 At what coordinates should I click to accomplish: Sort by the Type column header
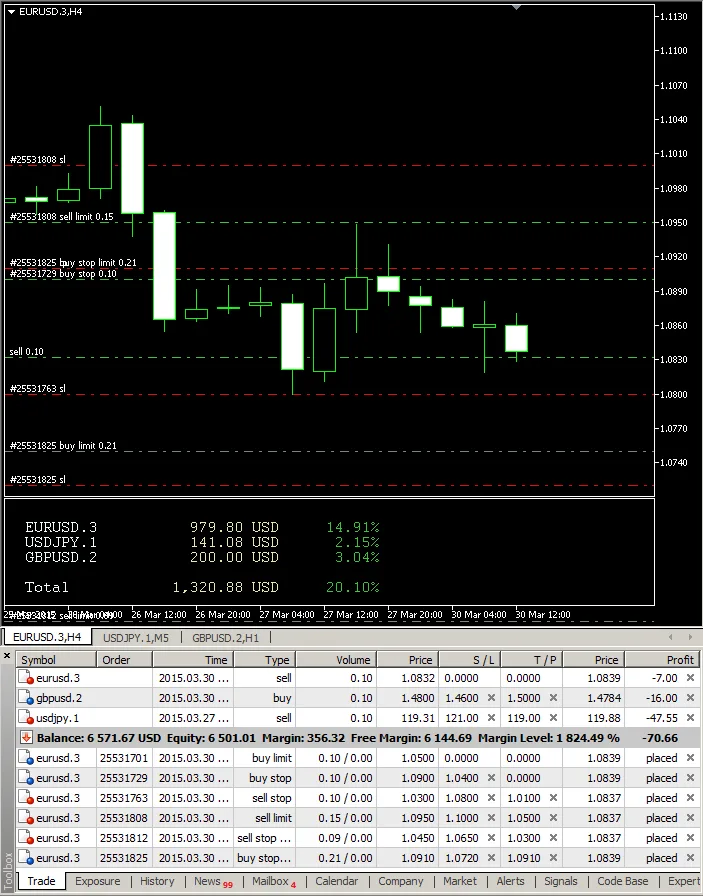(x=265, y=660)
